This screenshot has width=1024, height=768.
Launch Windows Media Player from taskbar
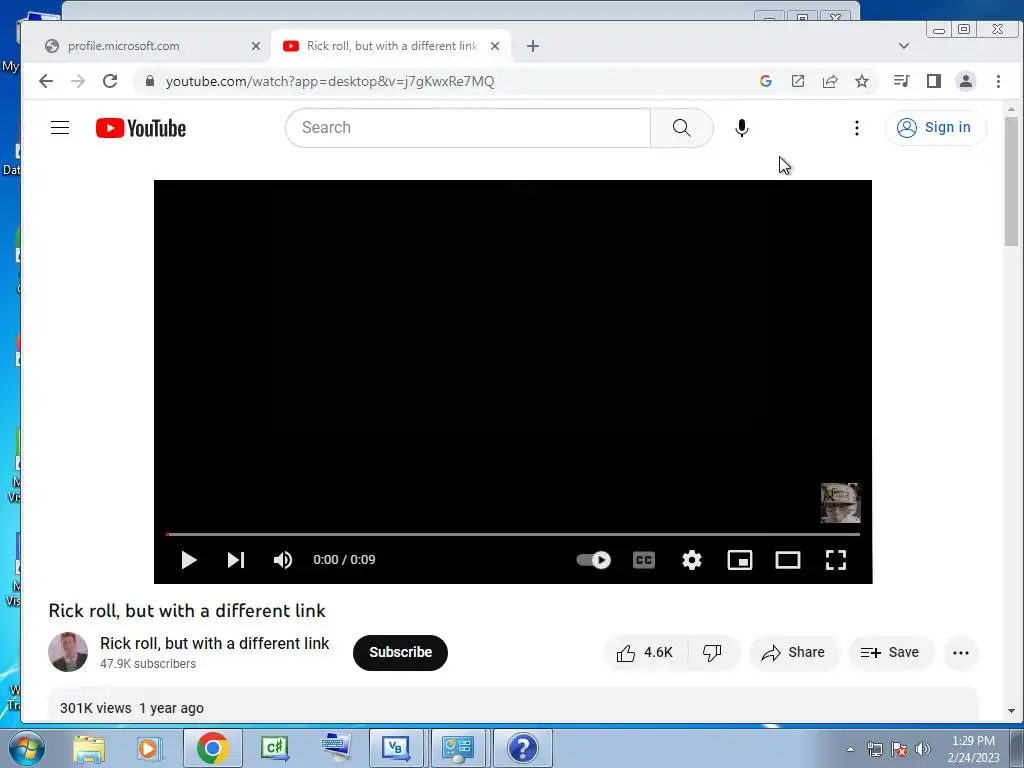pos(150,748)
